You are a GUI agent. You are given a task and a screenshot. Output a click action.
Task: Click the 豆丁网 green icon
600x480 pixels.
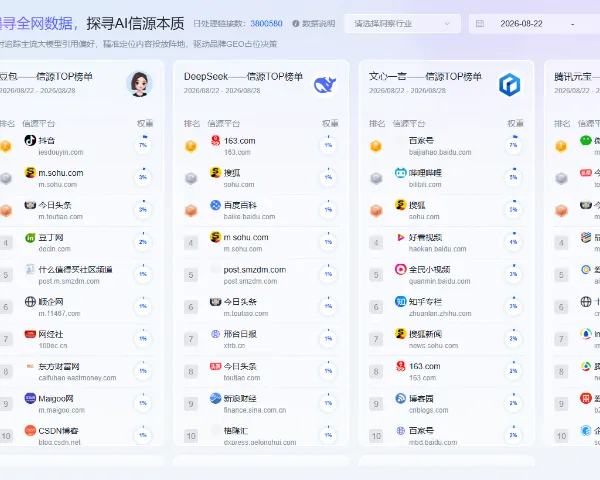click(30, 238)
